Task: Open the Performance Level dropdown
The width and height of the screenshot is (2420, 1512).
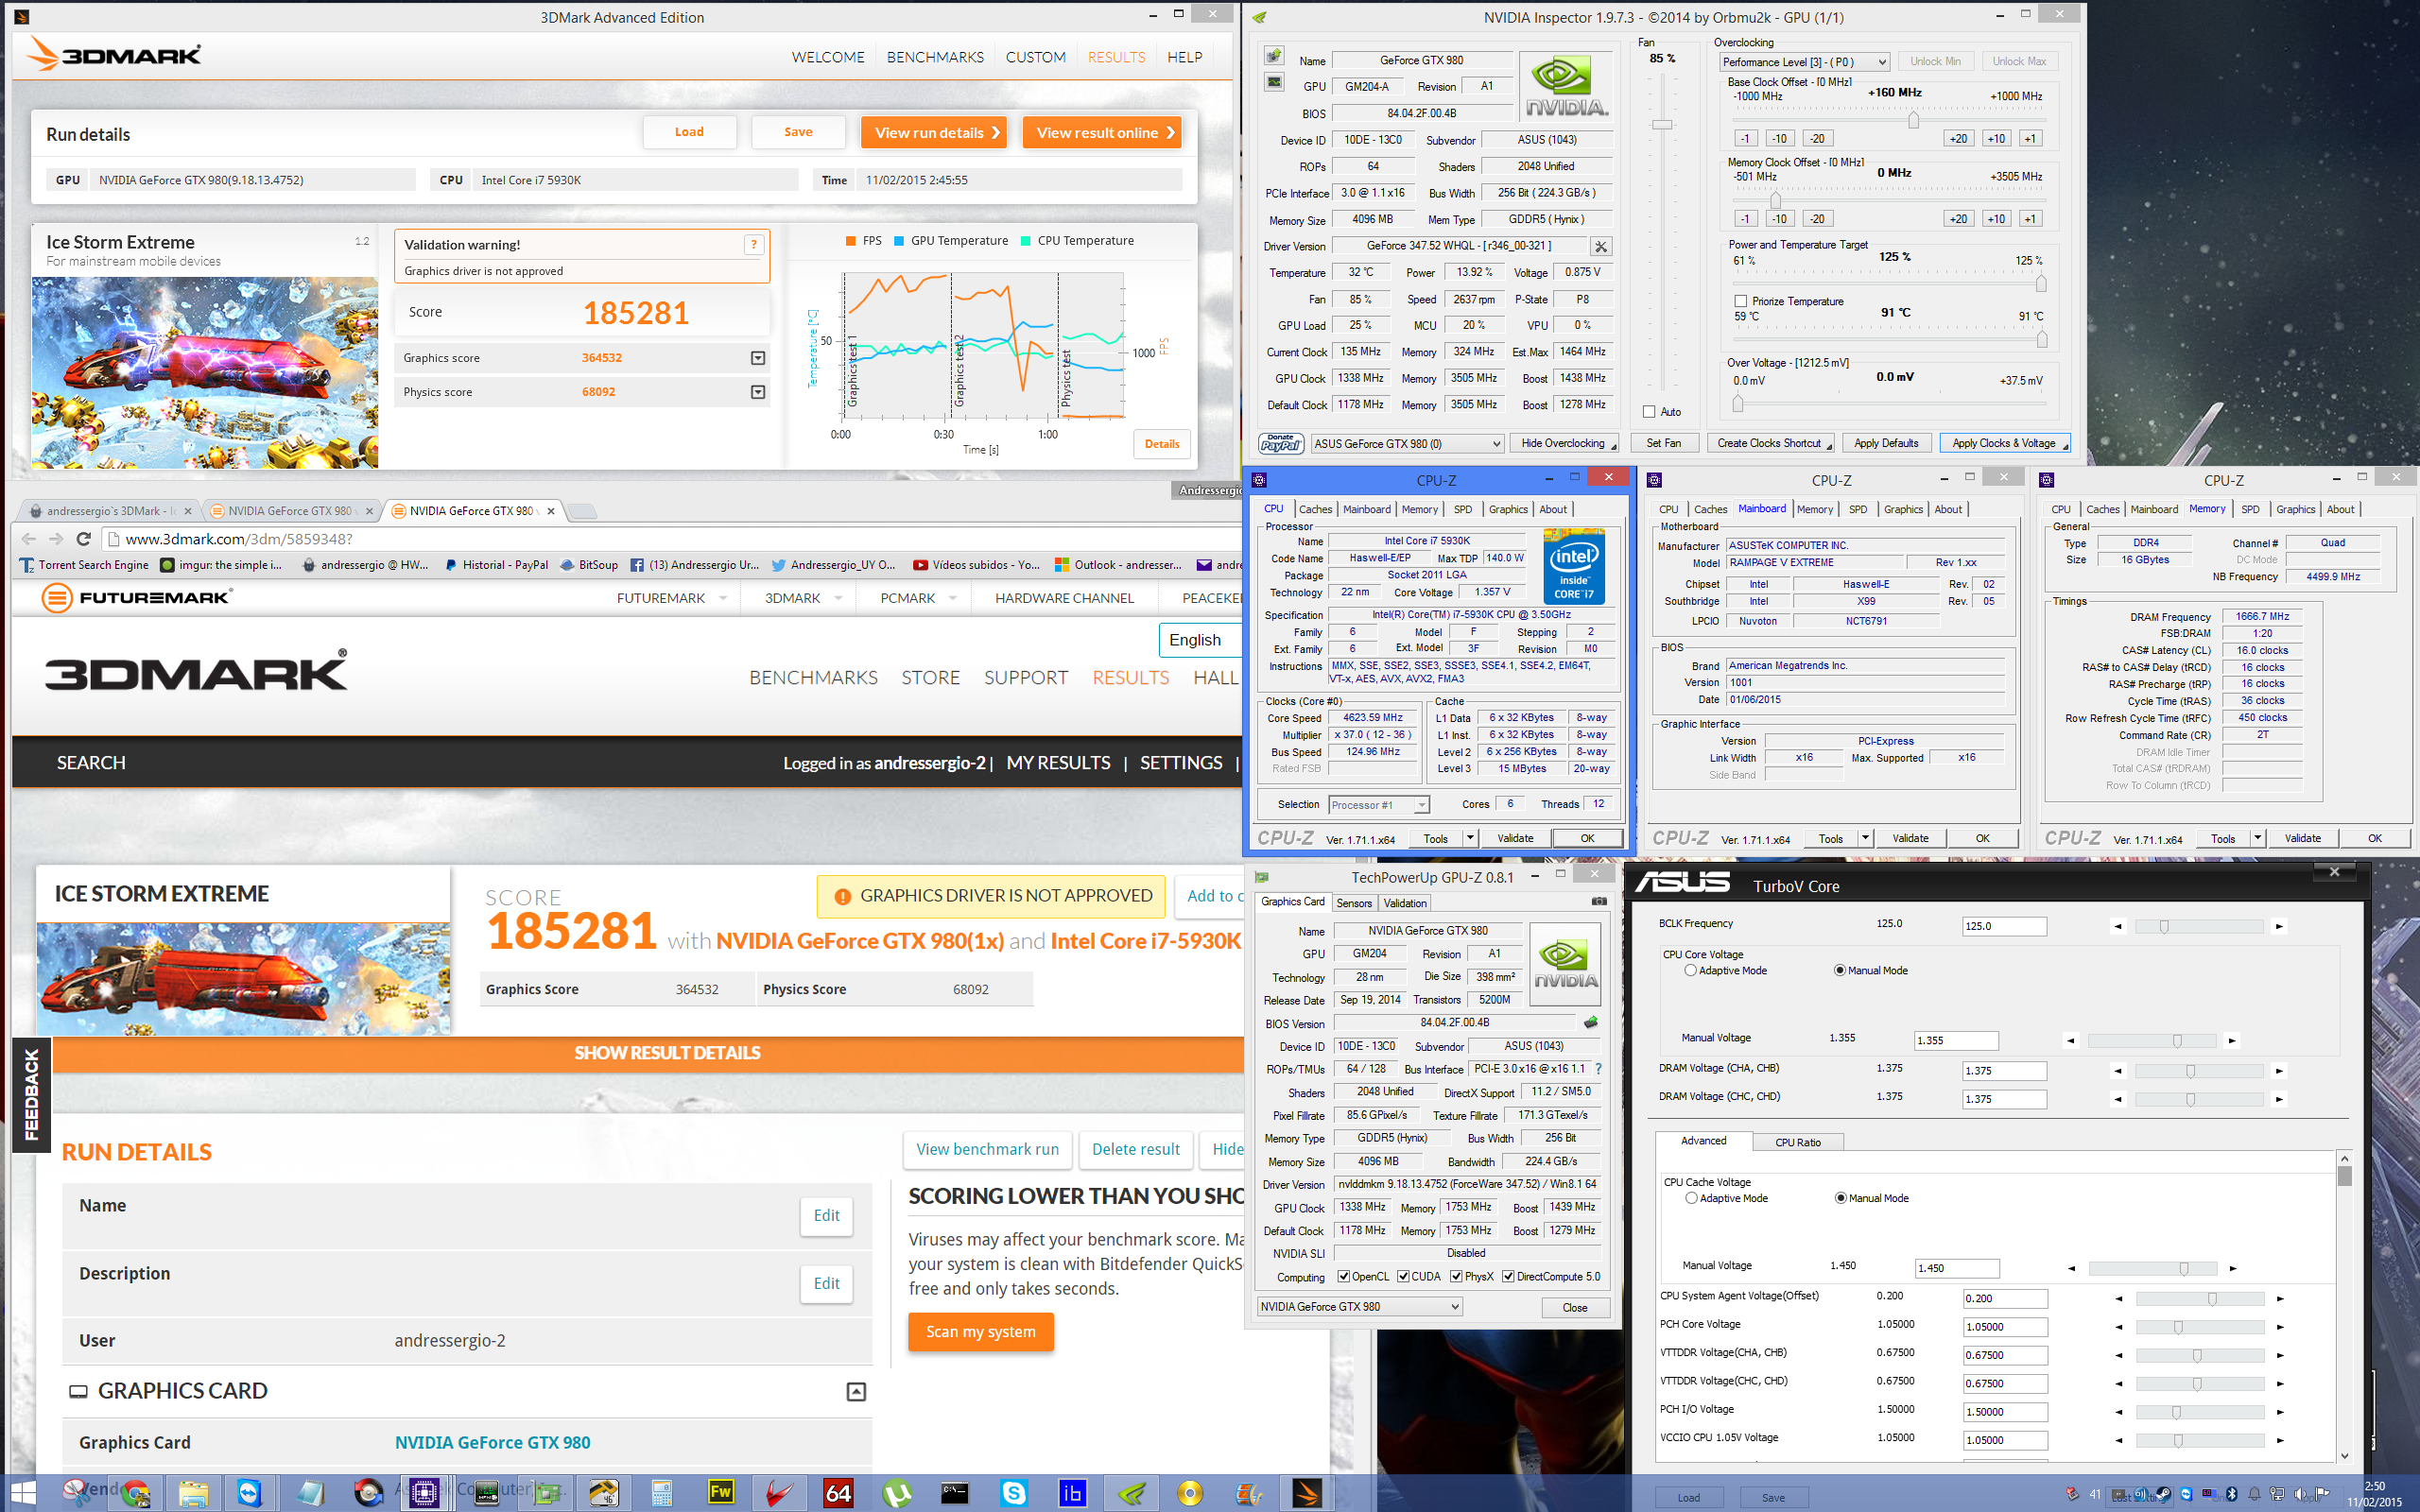Action: 1804,62
